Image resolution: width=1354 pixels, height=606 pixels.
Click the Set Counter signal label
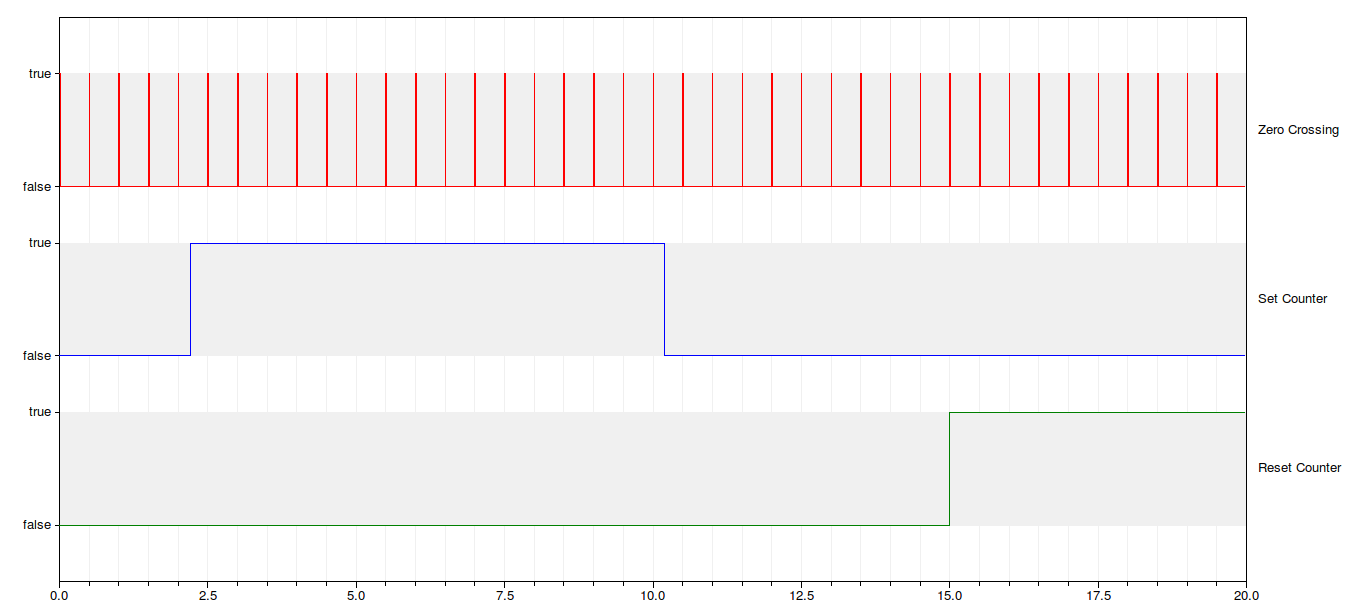click(1292, 299)
